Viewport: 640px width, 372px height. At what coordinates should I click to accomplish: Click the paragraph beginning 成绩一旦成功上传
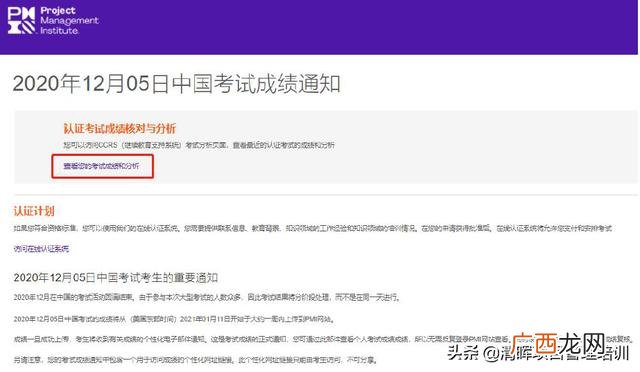(322, 339)
